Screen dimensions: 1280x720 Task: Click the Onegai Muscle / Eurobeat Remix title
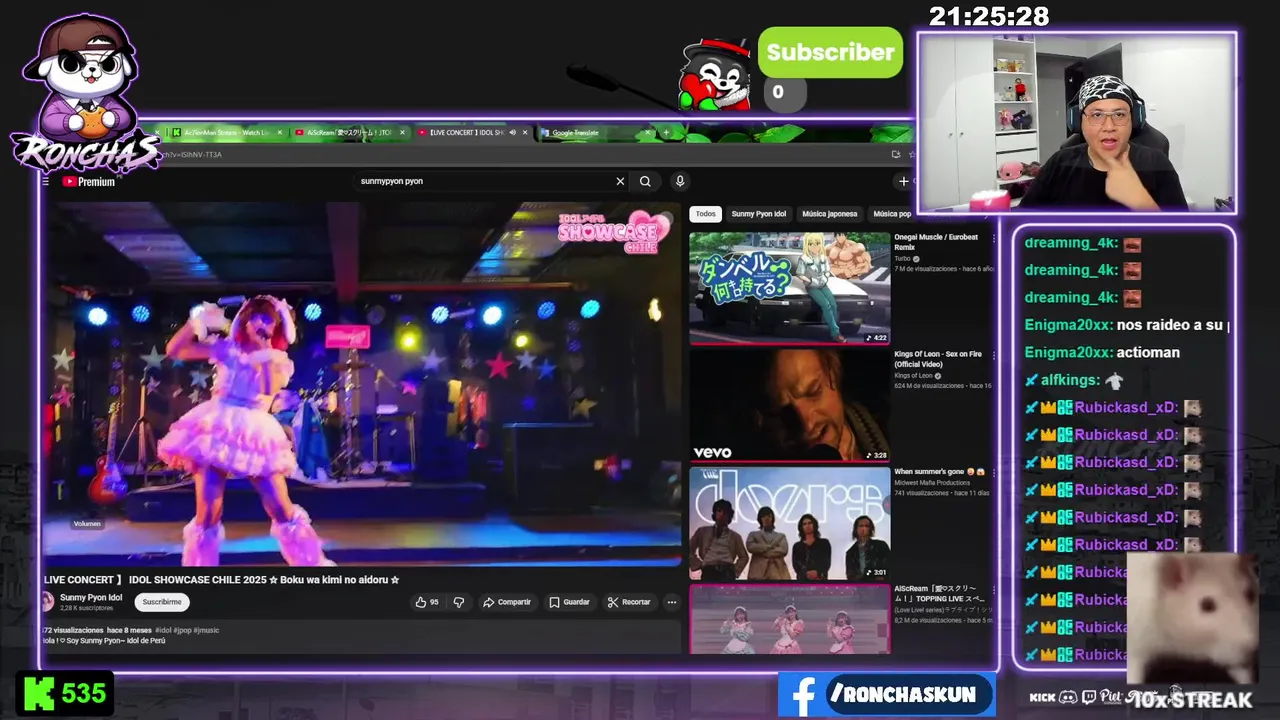coord(938,242)
